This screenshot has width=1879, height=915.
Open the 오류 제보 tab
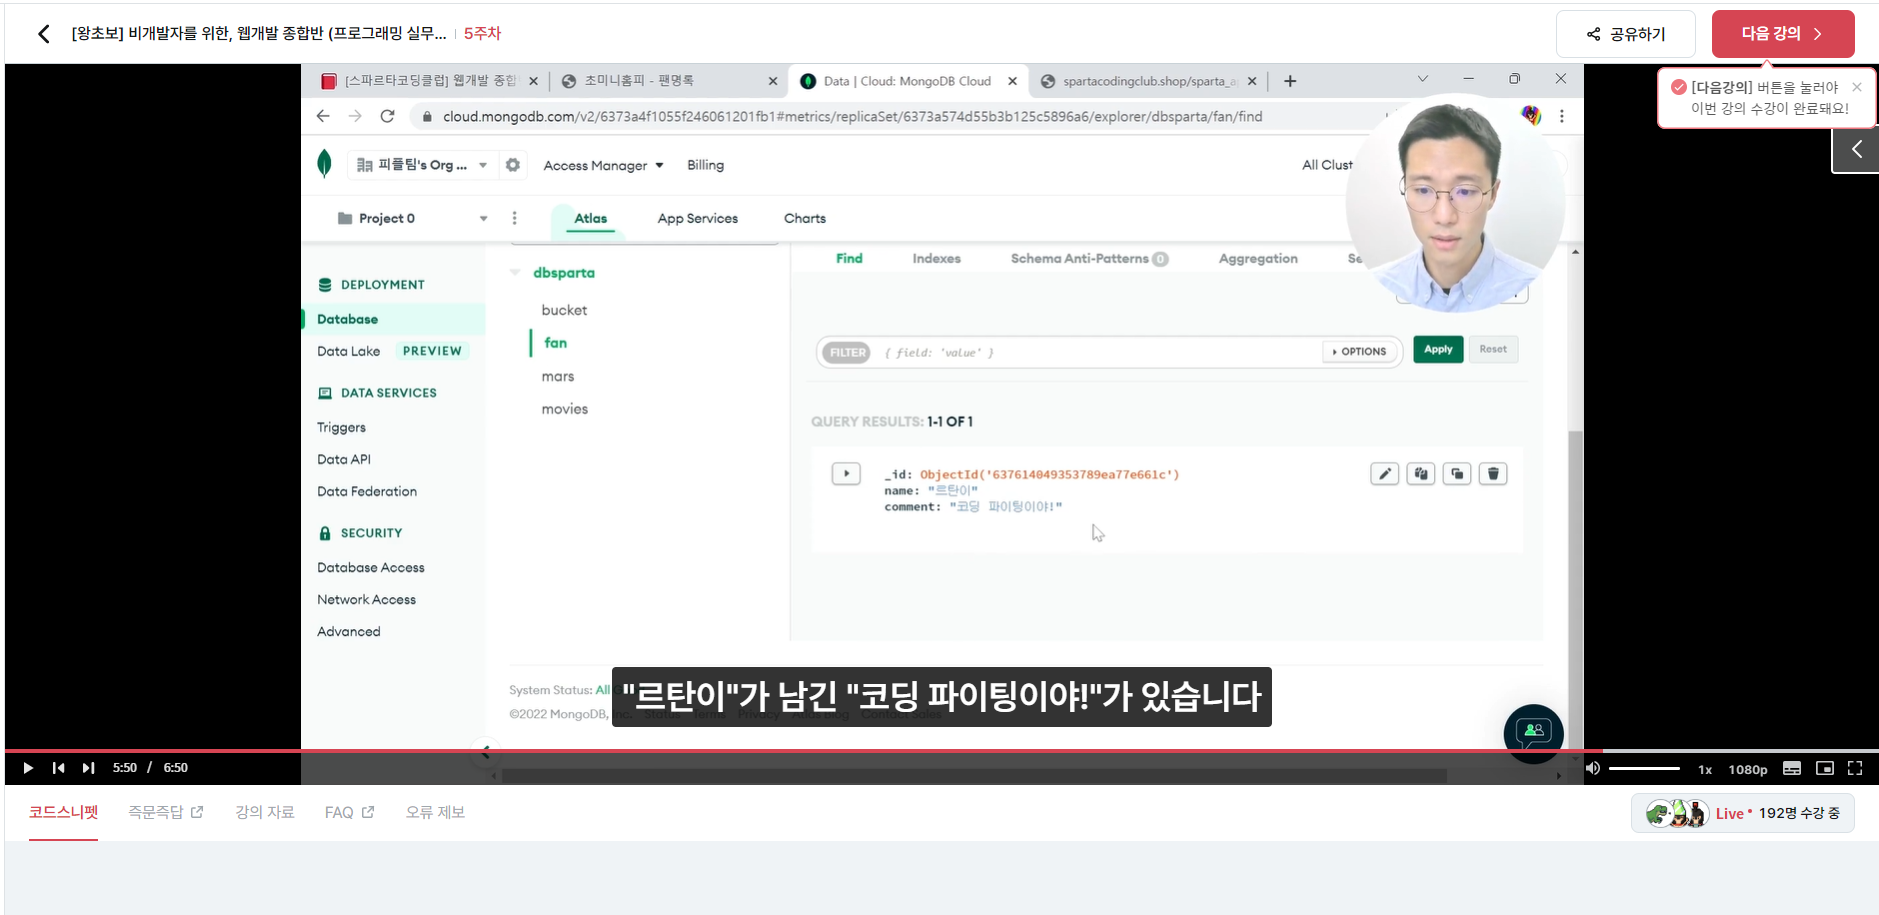click(x=435, y=812)
